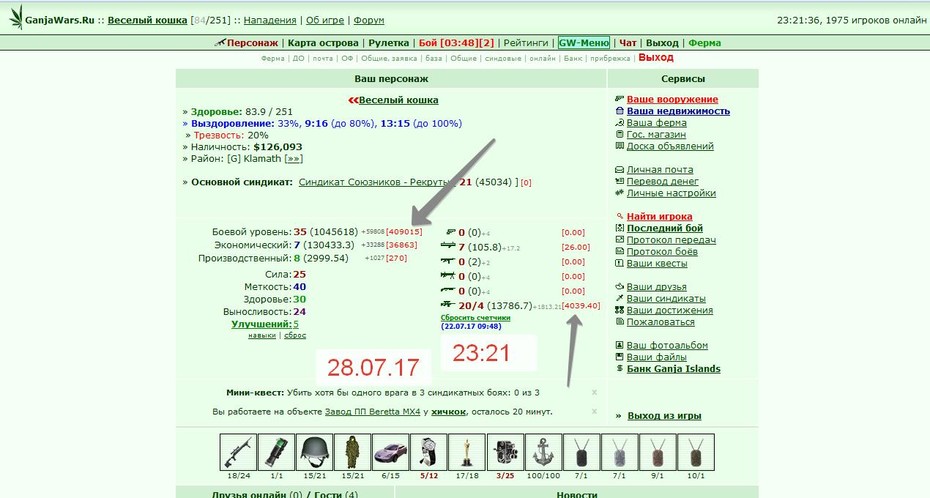Open Личные настройки link
This screenshot has width=930, height=498.
pyautogui.click(x=671, y=193)
